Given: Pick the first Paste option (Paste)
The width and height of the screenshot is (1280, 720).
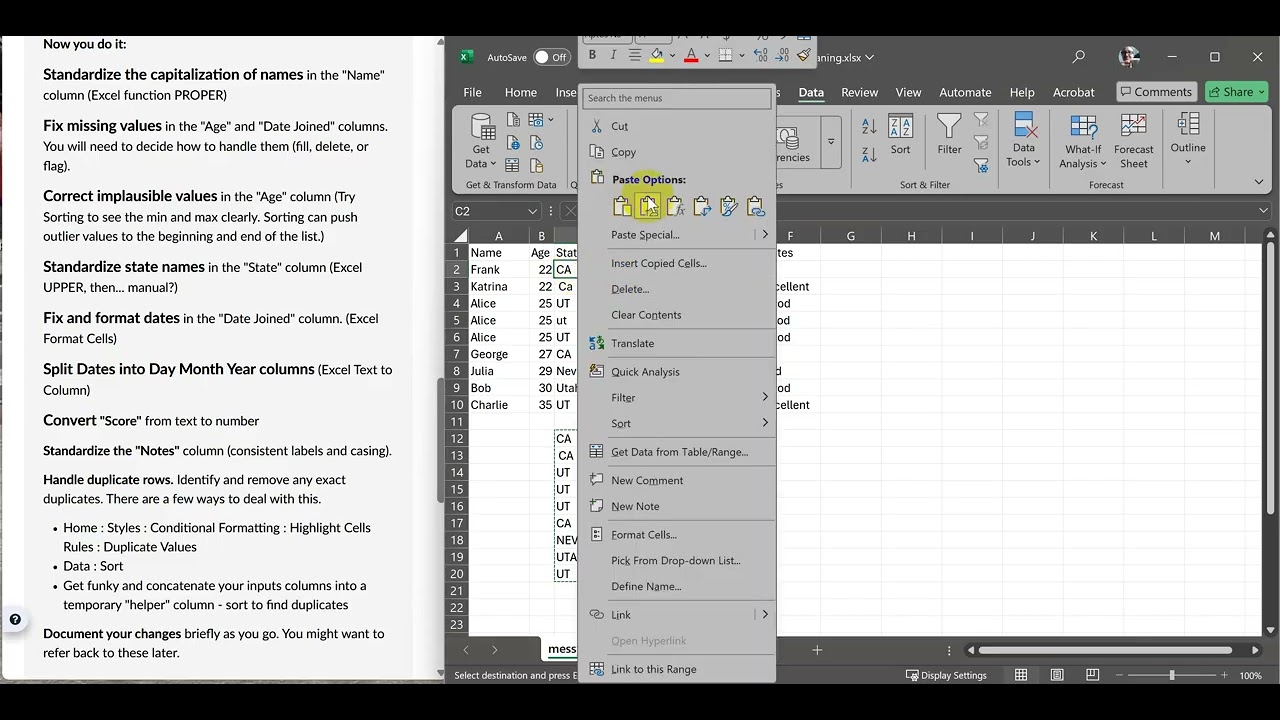Looking at the screenshot, I should (622, 206).
